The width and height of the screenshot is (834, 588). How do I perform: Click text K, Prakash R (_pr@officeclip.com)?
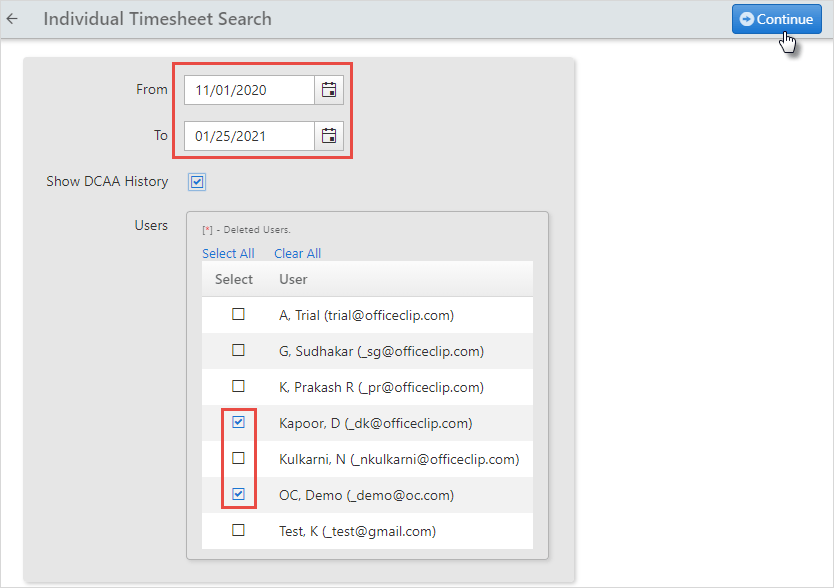[x=381, y=387]
